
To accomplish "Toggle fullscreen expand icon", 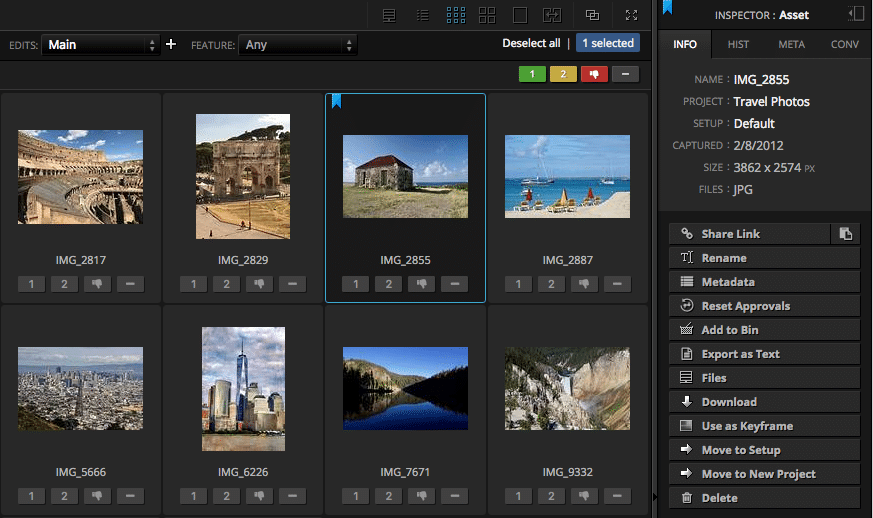I will 631,15.
